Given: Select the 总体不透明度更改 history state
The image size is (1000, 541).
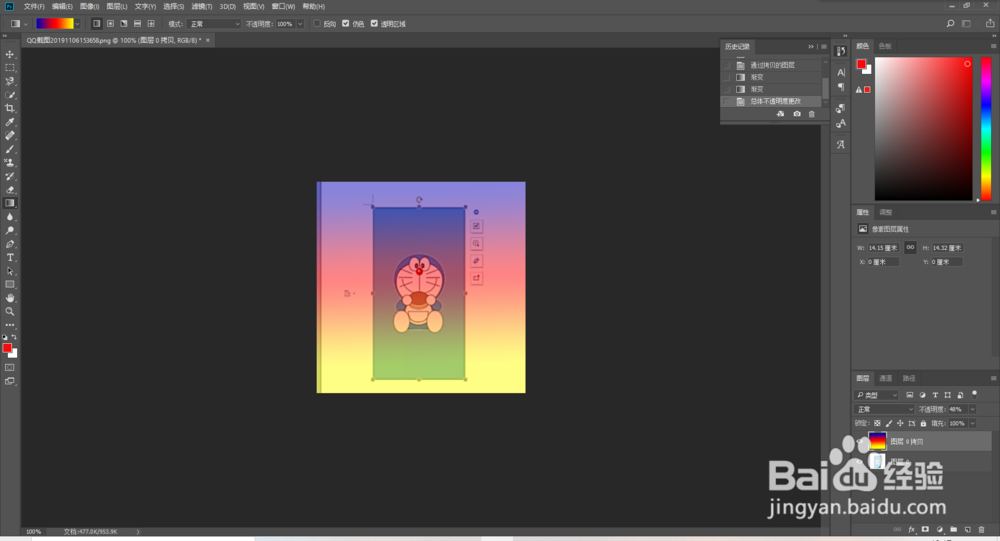Looking at the screenshot, I should point(772,101).
